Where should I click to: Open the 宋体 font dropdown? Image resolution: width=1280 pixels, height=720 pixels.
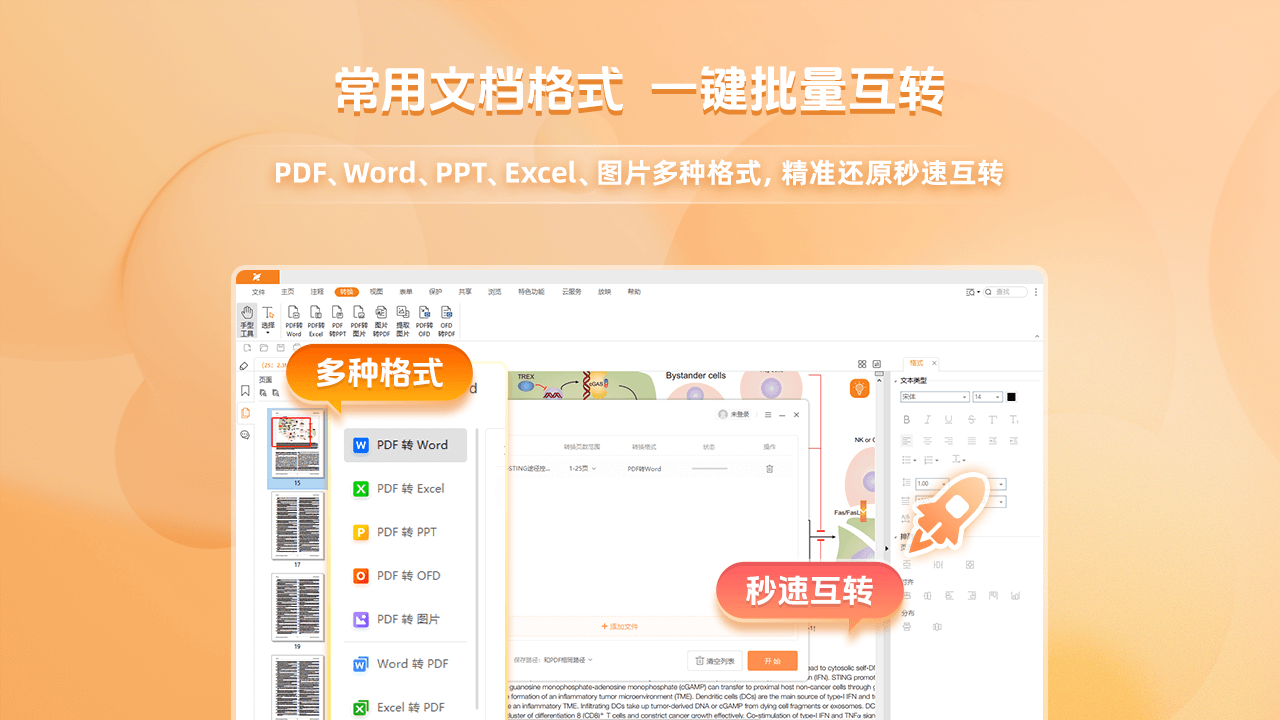[934, 397]
